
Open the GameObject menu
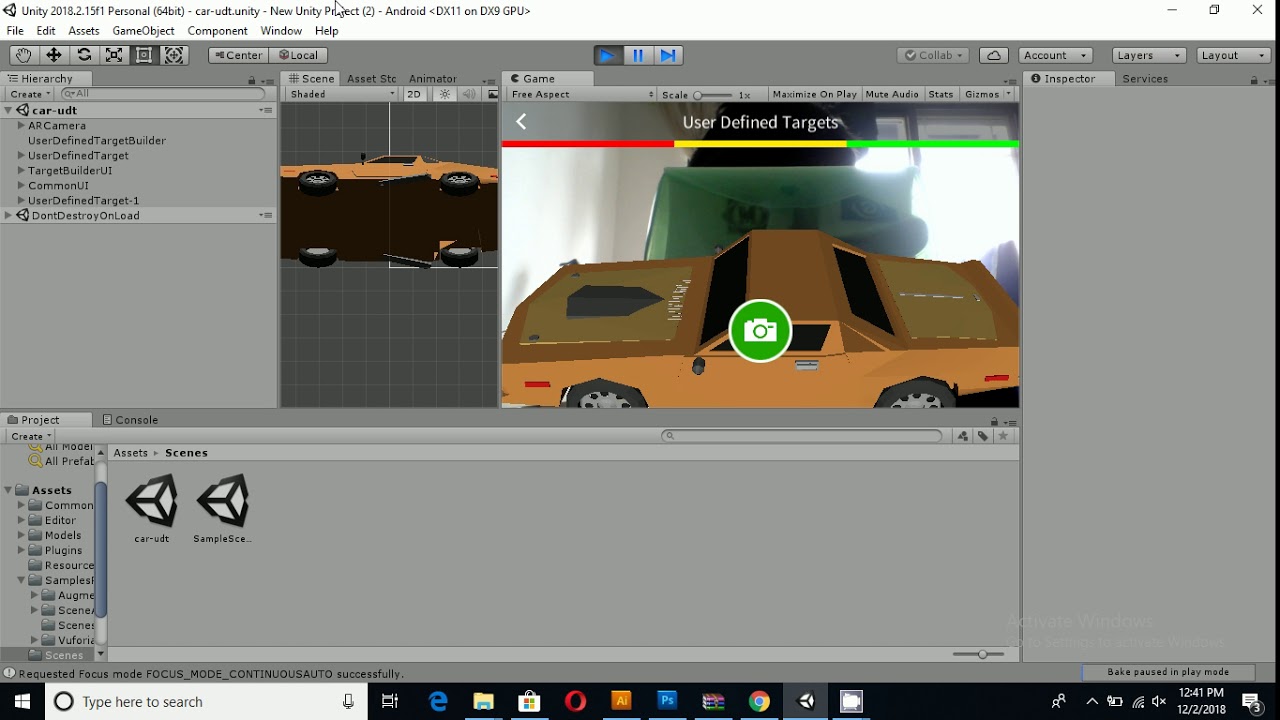[143, 31]
